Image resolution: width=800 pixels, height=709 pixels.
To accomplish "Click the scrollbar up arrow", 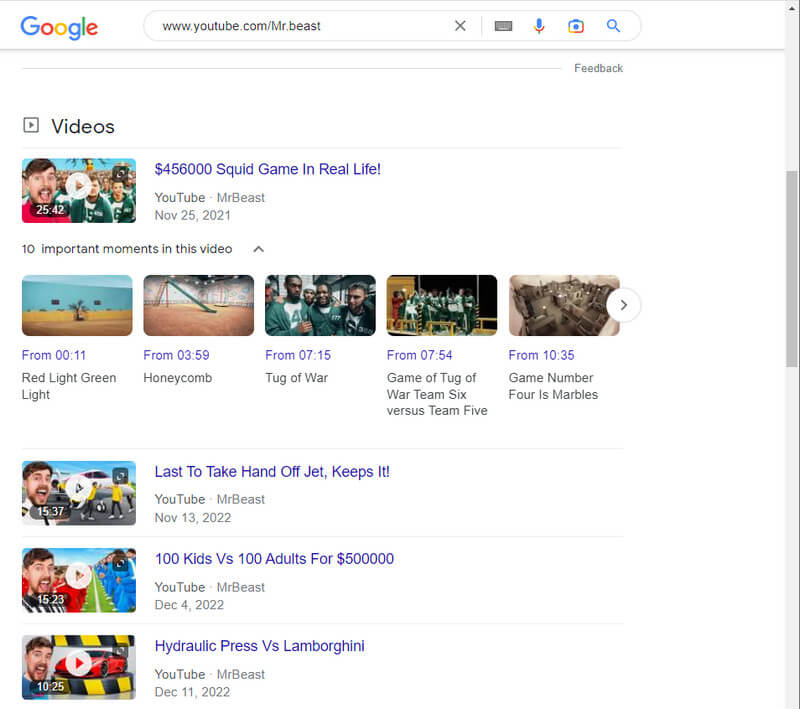I will [791, 9].
